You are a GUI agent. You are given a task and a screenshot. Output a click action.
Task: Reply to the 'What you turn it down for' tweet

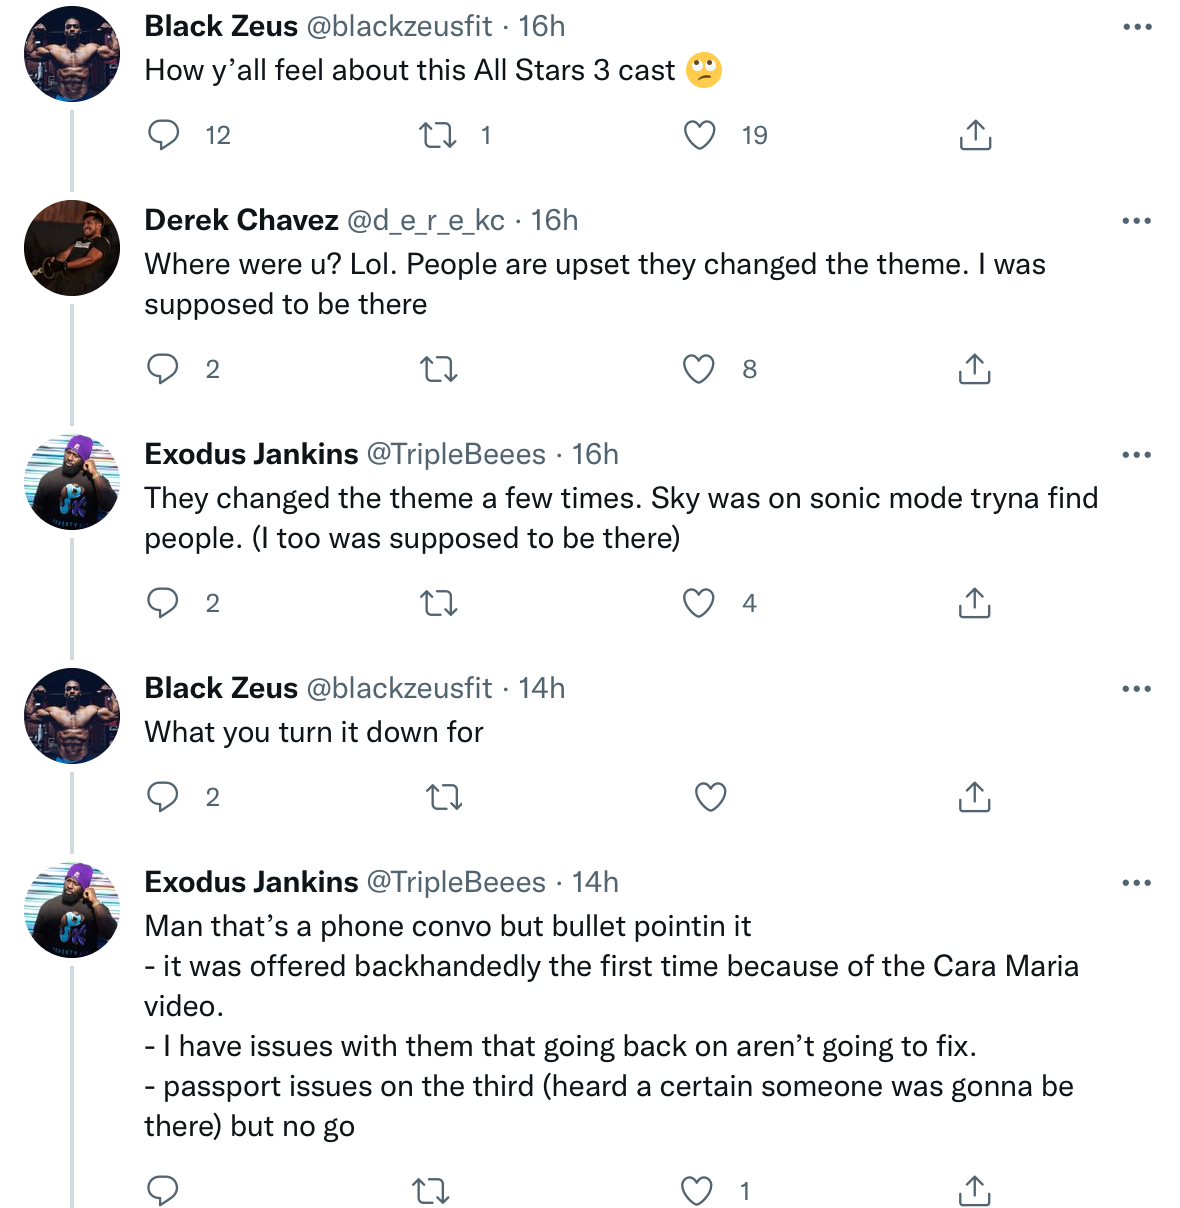pos(163,797)
